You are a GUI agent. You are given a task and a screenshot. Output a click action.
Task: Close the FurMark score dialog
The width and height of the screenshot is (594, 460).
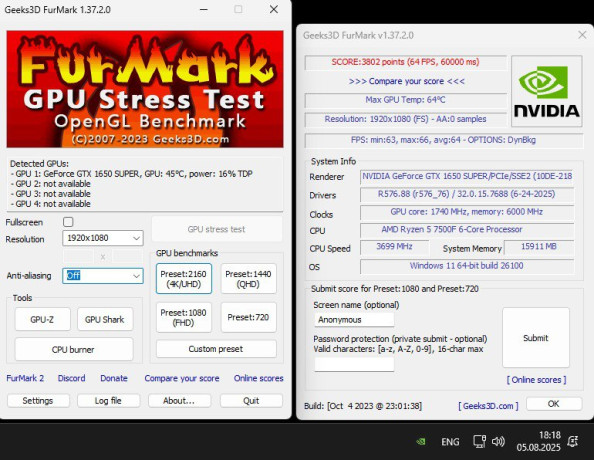point(582,35)
